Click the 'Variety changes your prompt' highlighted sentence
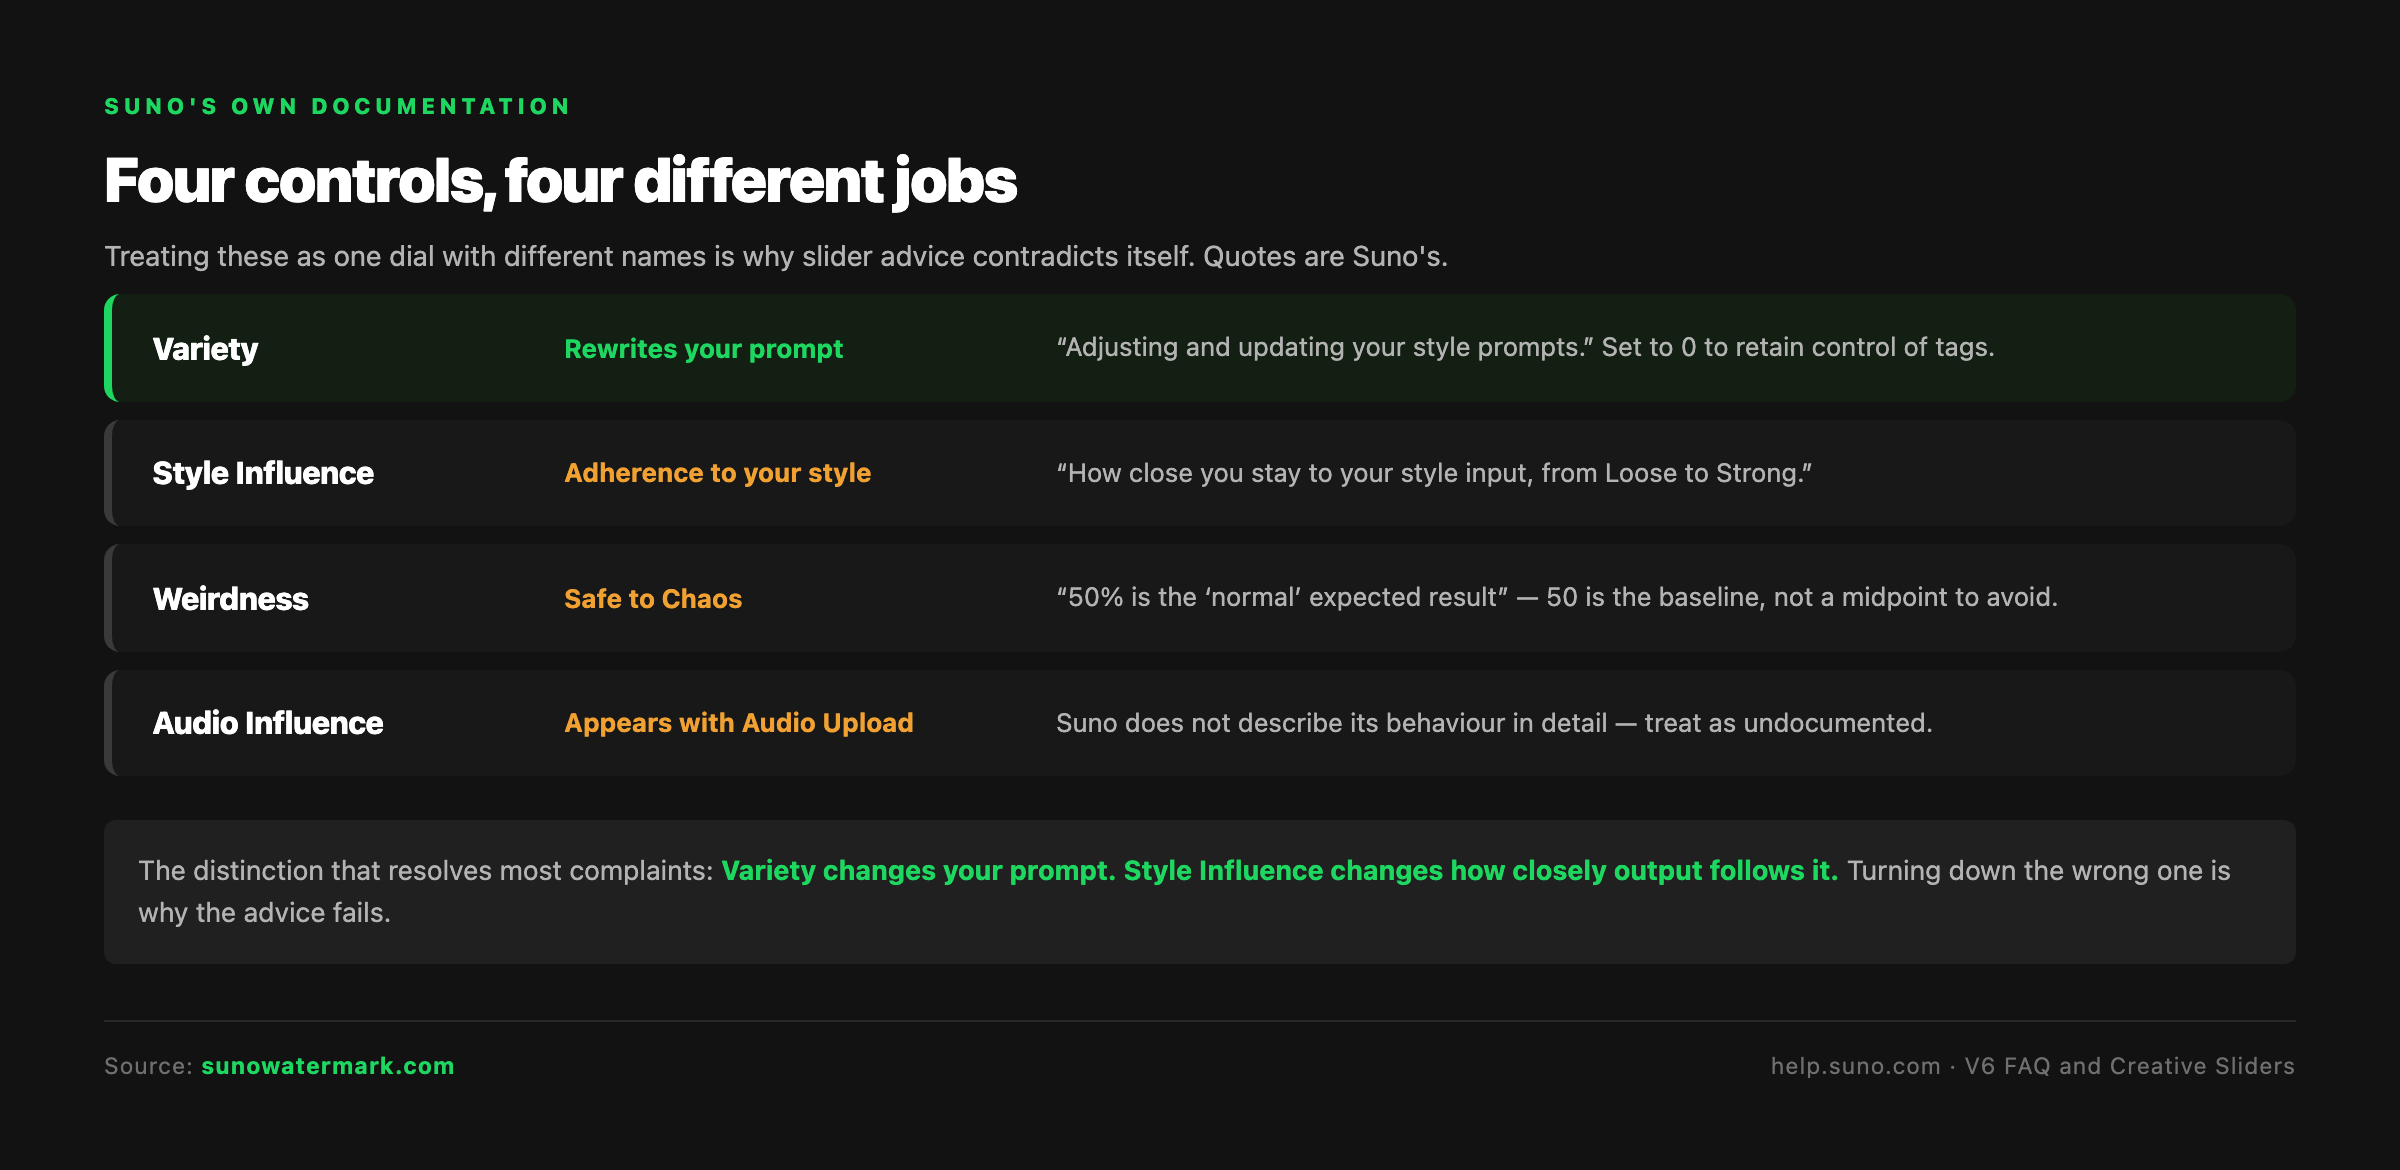The width and height of the screenshot is (2400, 1170). (x=1279, y=871)
